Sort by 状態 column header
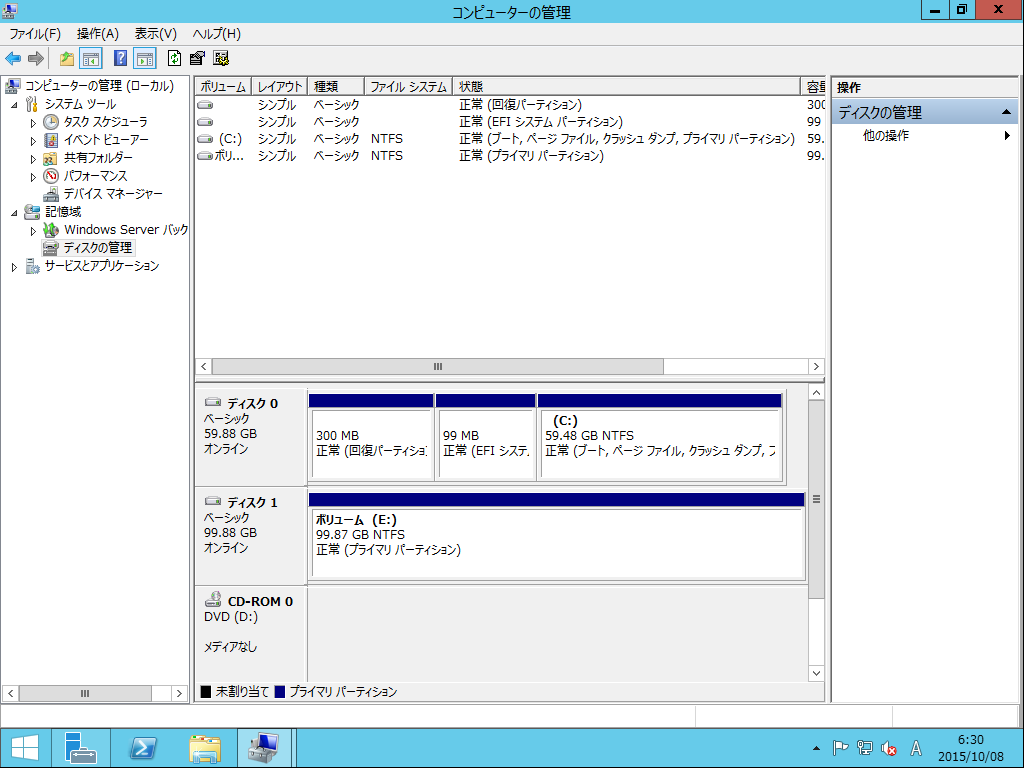Image resolution: width=1024 pixels, height=768 pixels. point(626,87)
